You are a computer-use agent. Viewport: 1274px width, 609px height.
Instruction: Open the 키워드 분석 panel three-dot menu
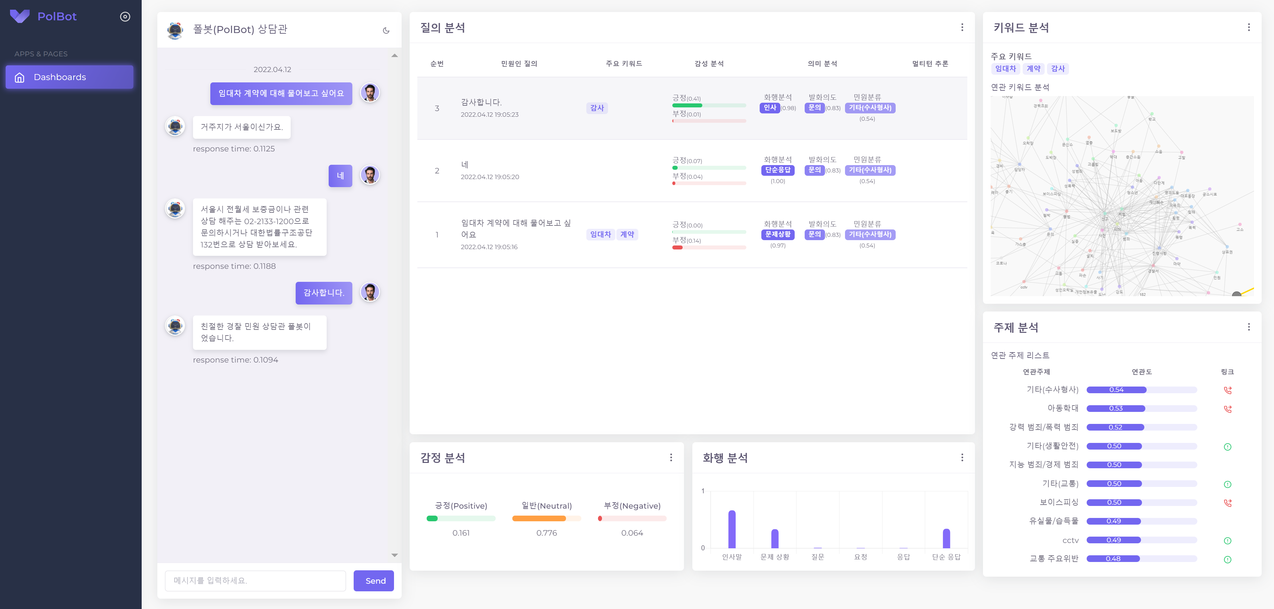coord(1249,27)
